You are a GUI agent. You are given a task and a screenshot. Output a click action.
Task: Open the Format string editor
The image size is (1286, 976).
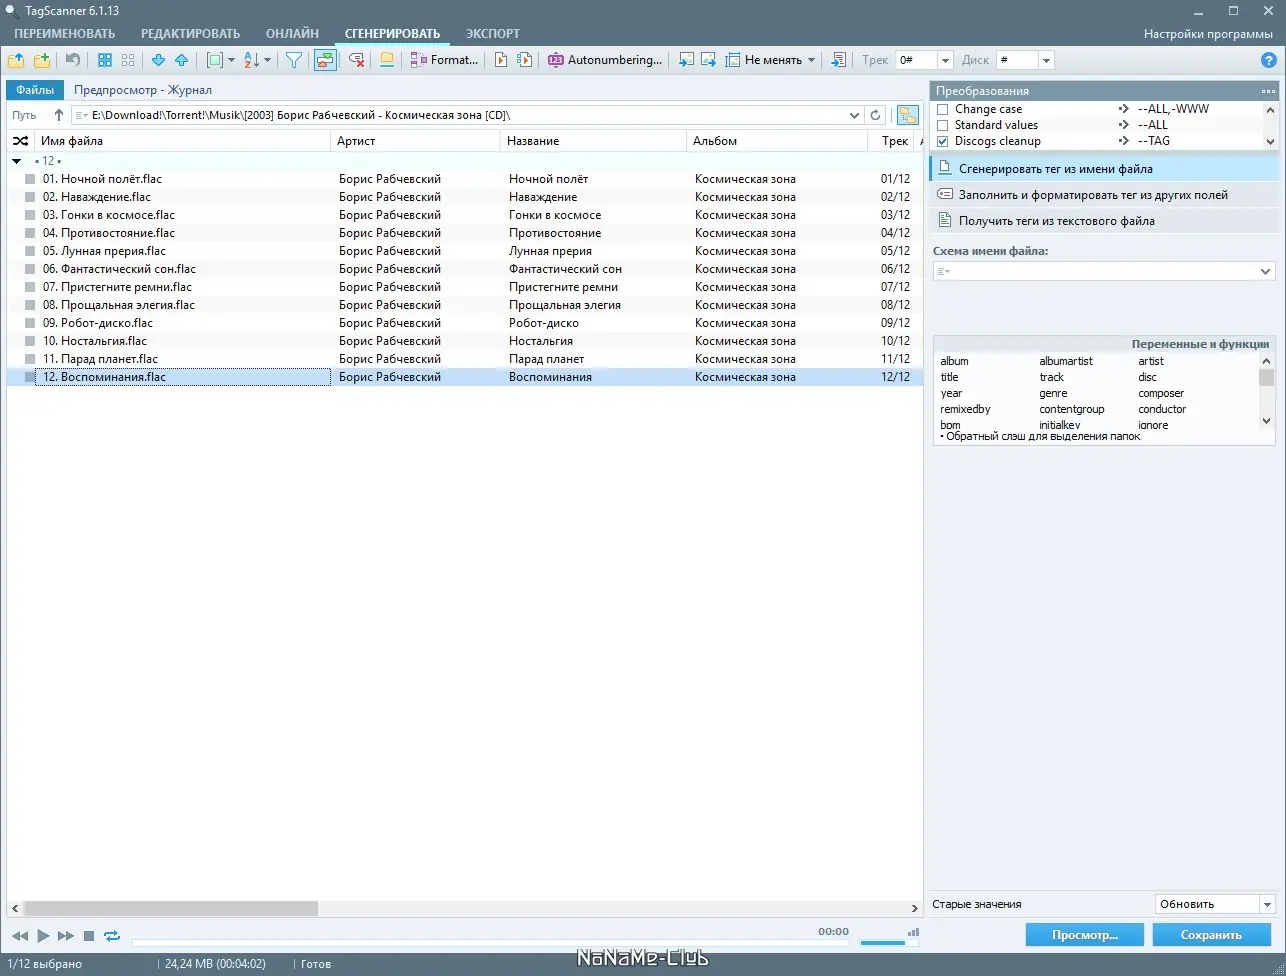[443, 59]
